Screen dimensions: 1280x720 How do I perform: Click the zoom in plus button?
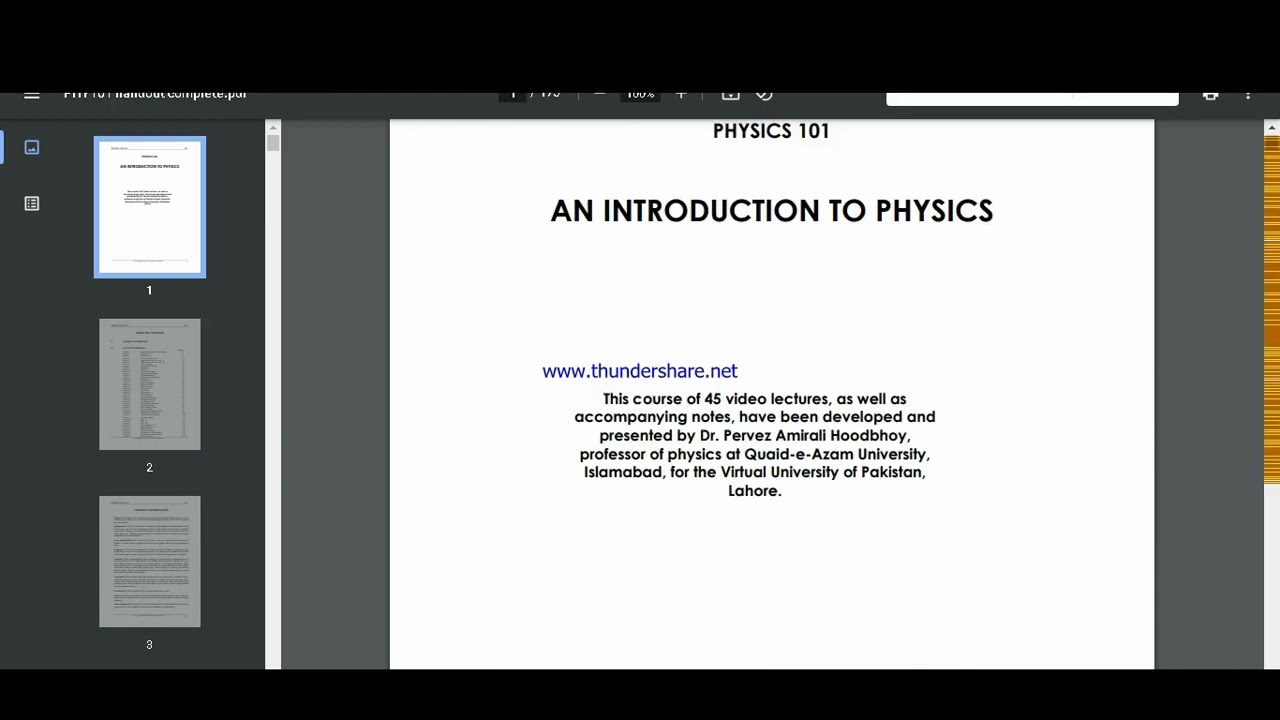[681, 96]
